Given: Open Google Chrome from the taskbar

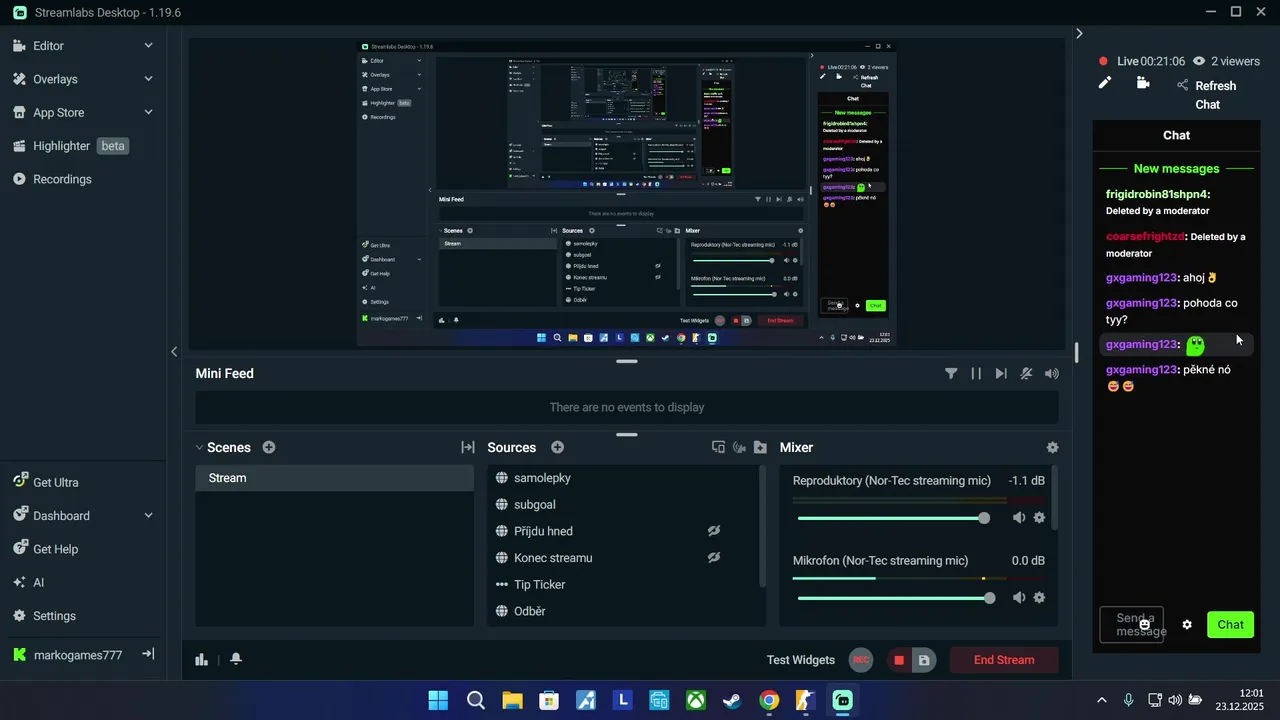Looking at the screenshot, I should pos(769,700).
